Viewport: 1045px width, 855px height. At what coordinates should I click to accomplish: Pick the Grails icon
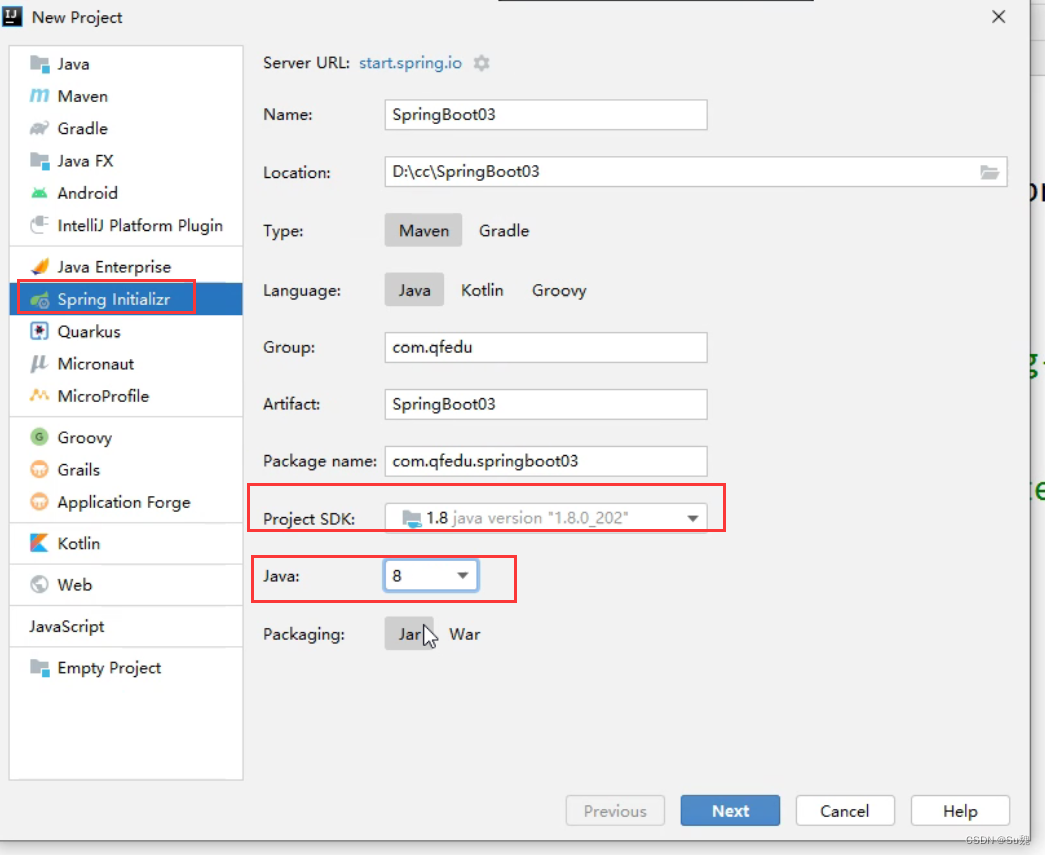[x=39, y=470]
